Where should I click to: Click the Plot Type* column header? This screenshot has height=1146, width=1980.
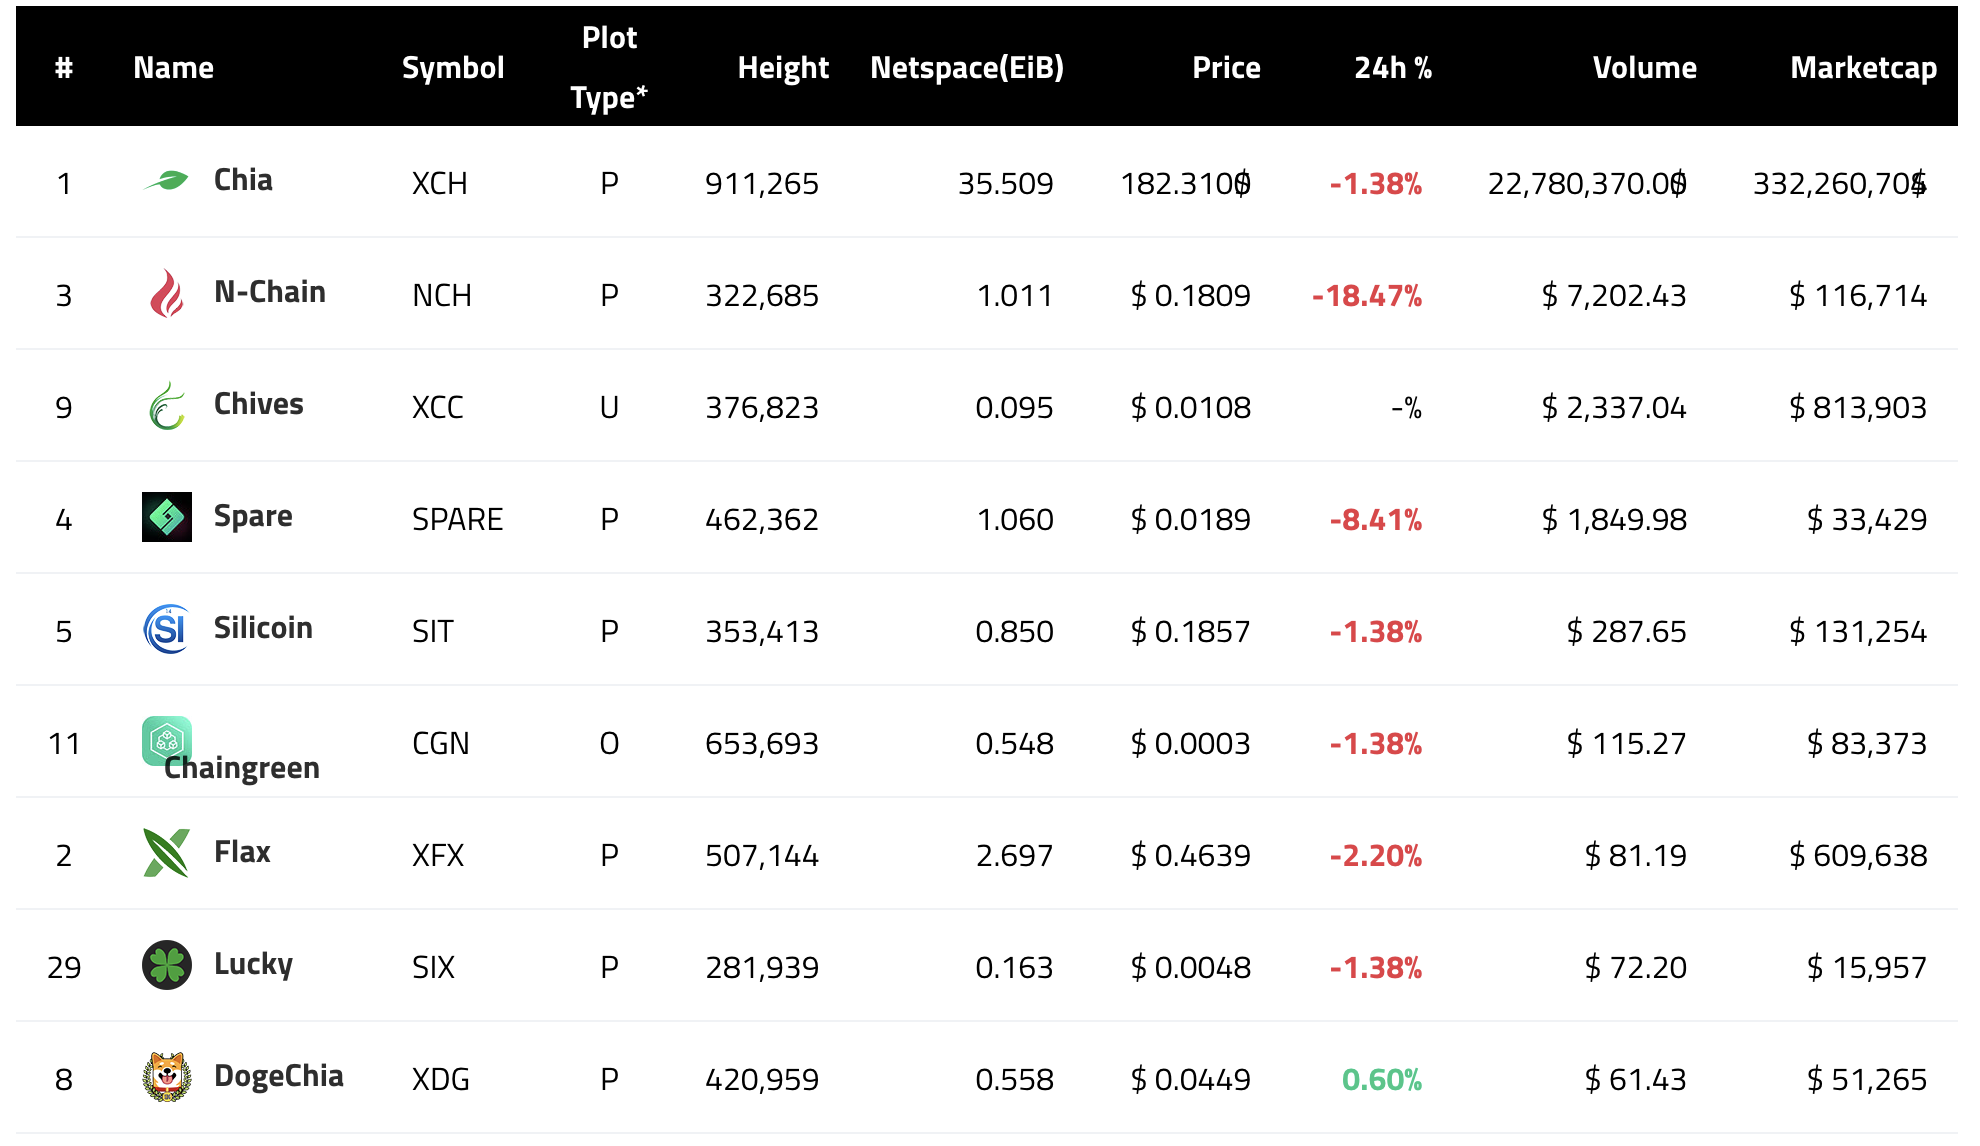(x=608, y=67)
